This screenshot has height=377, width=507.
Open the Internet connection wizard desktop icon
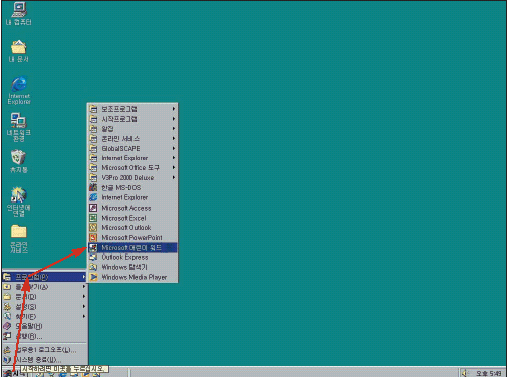click(19, 202)
